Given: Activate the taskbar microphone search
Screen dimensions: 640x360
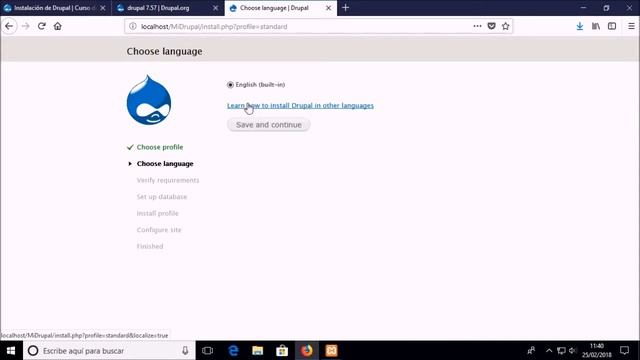Looking at the screenshot, I should coord(185,351).
